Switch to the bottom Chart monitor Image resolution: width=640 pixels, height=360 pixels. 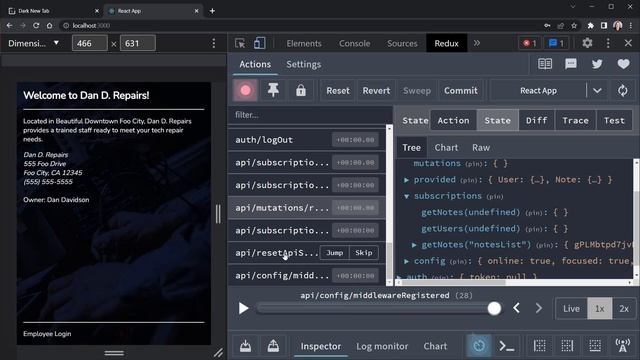(x=435, y=346)
